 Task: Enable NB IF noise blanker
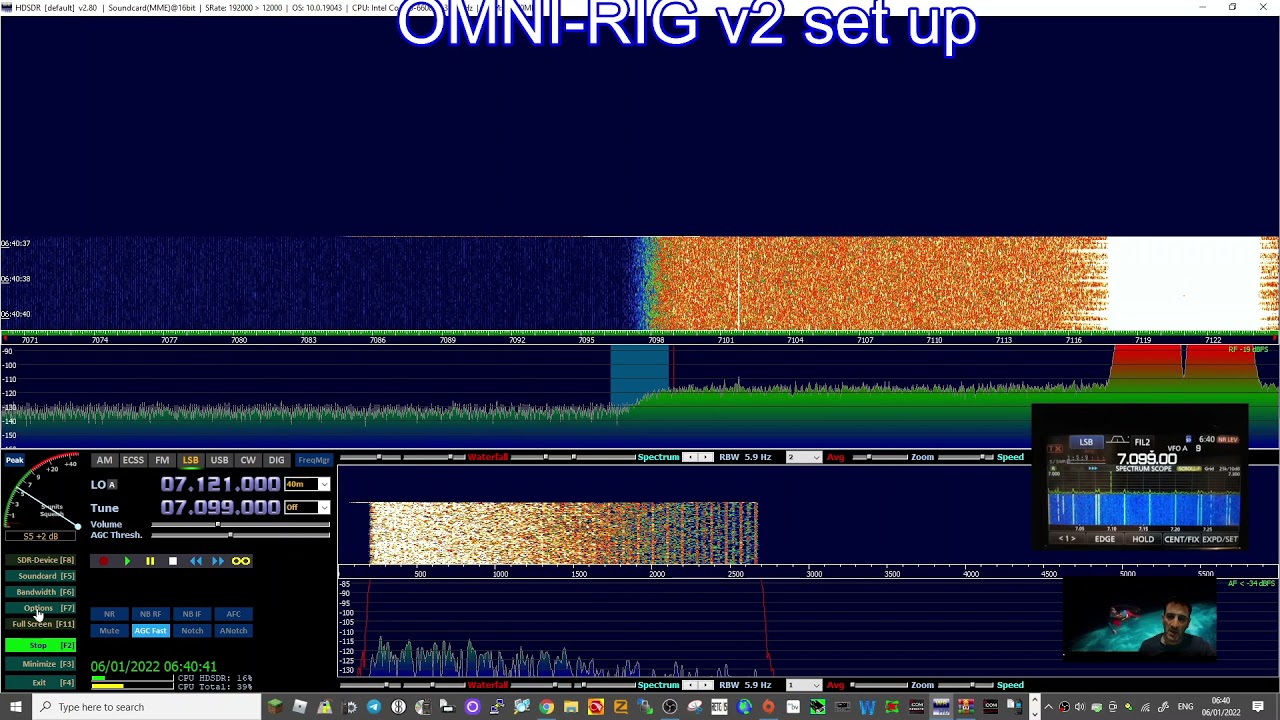point(192,614)
